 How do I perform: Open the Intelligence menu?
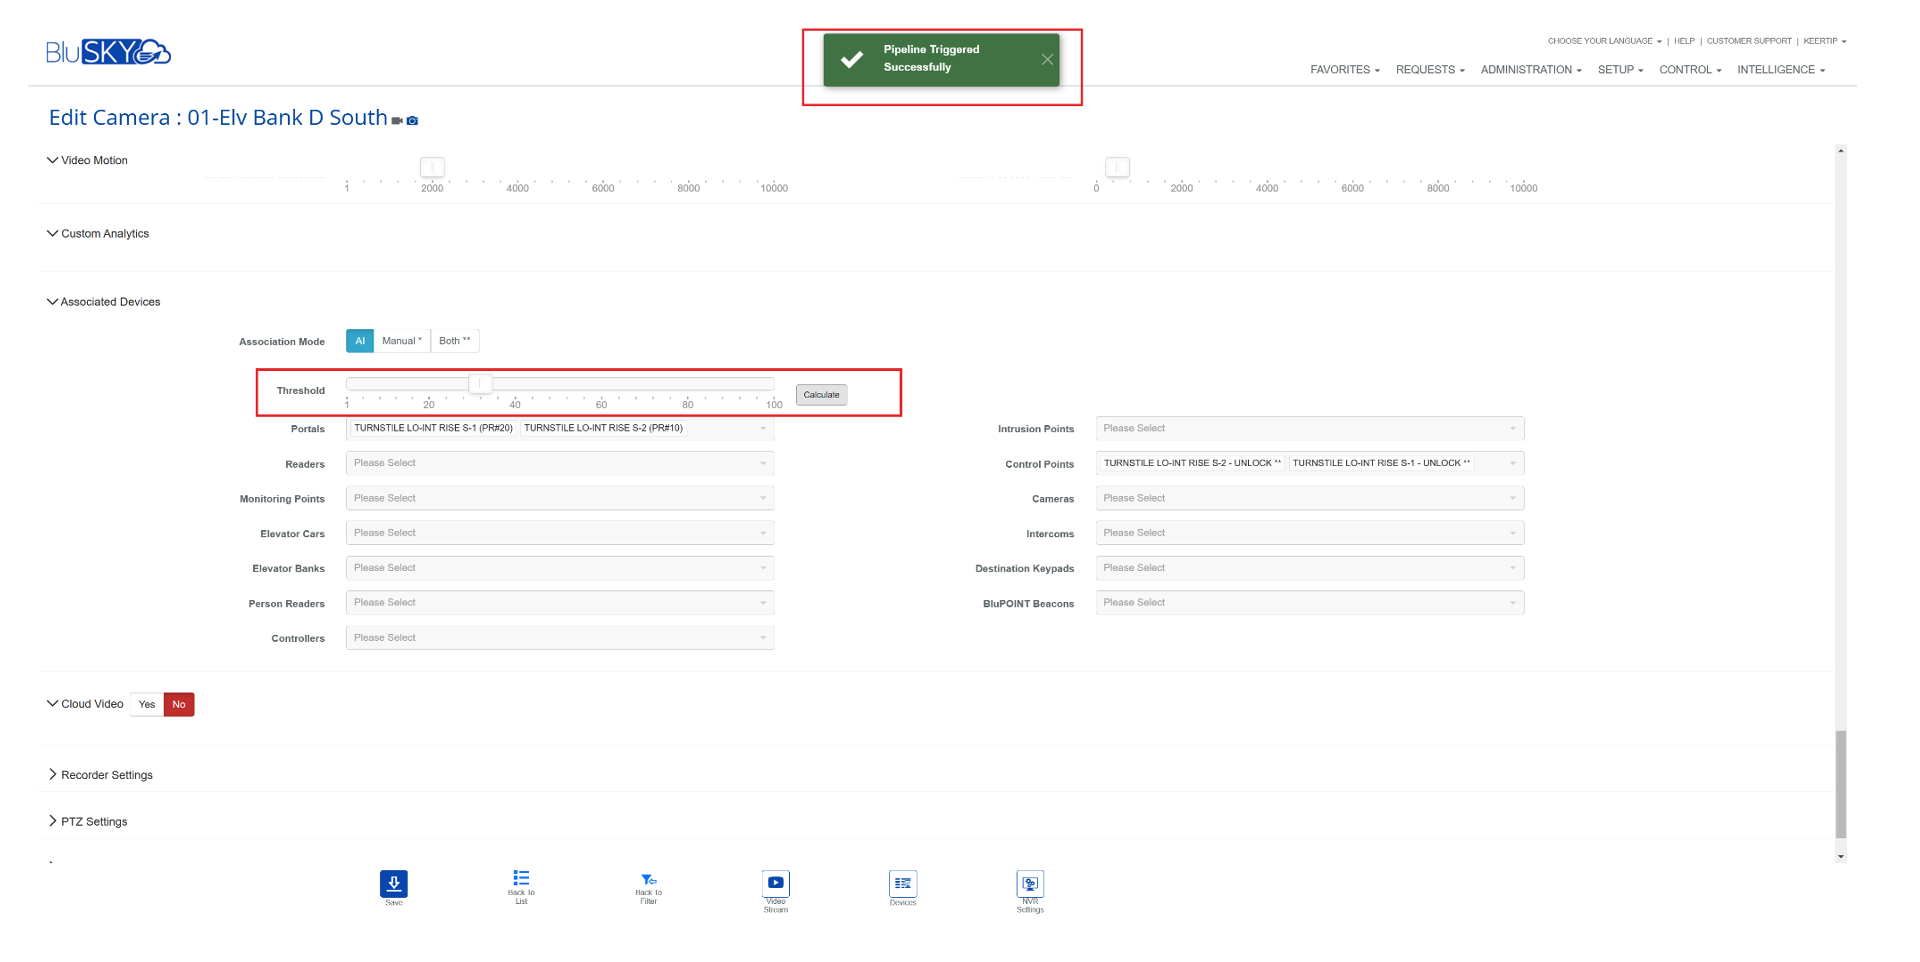1780,70
